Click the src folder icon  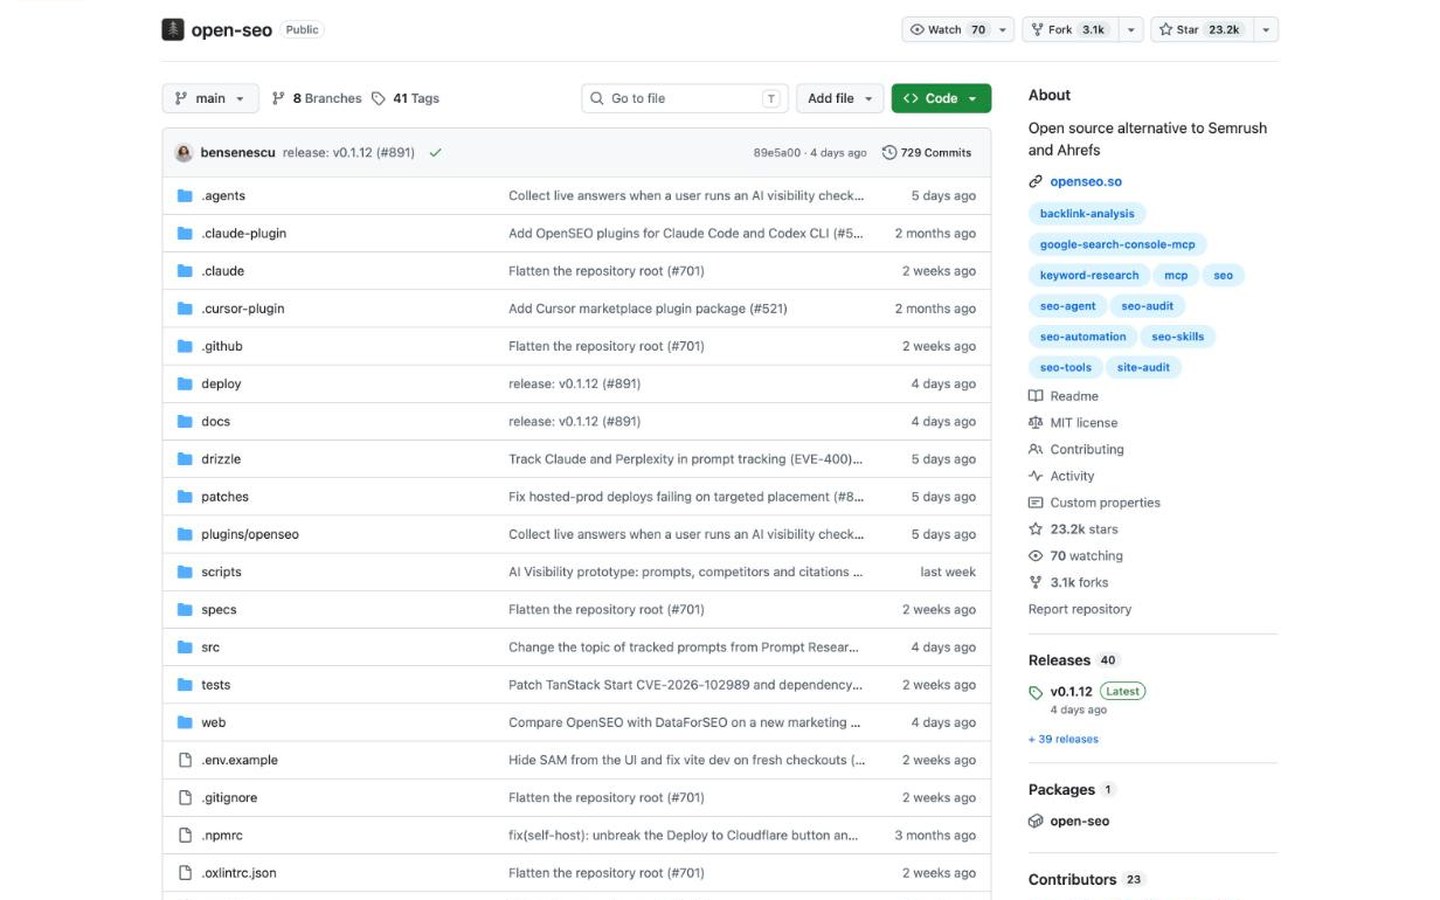click(x=185, y=647)
